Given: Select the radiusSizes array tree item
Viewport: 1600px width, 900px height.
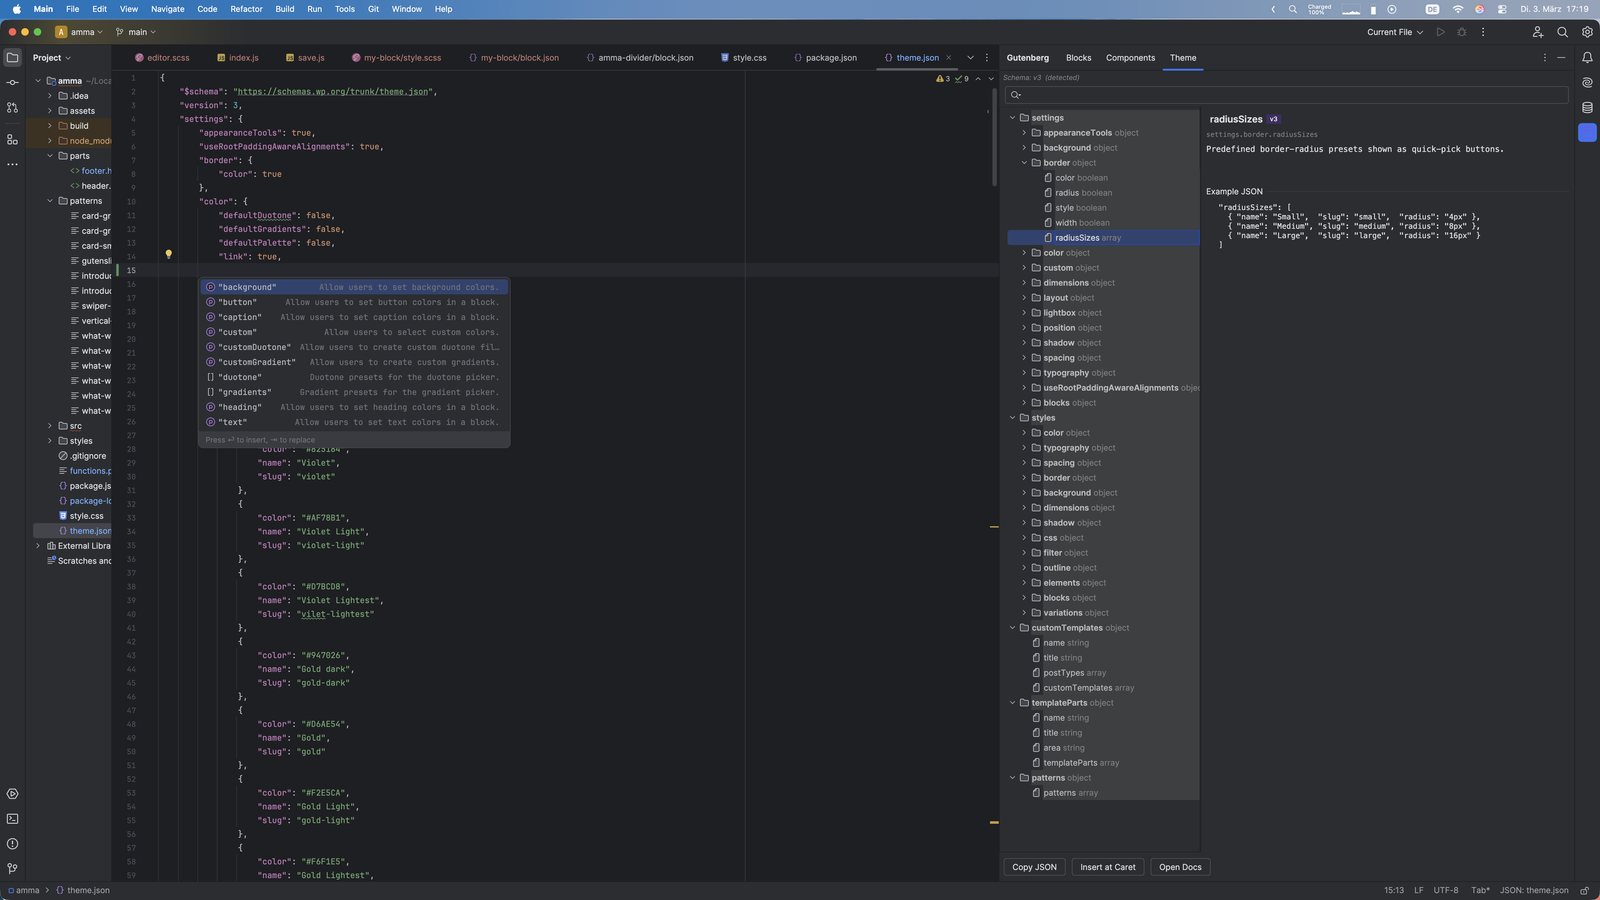Looking at the screenshot, I should pyautogui.click(x=1103, y=238).
